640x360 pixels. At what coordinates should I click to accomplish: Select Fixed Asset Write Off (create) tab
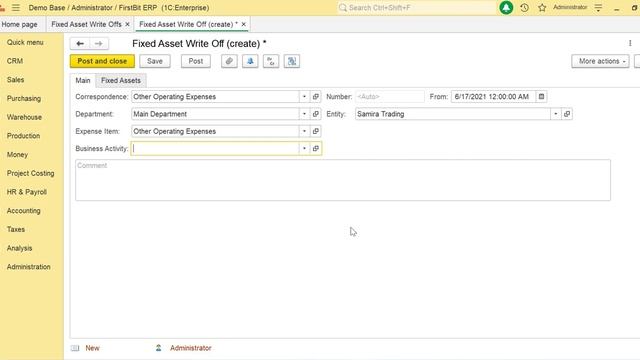188,24
